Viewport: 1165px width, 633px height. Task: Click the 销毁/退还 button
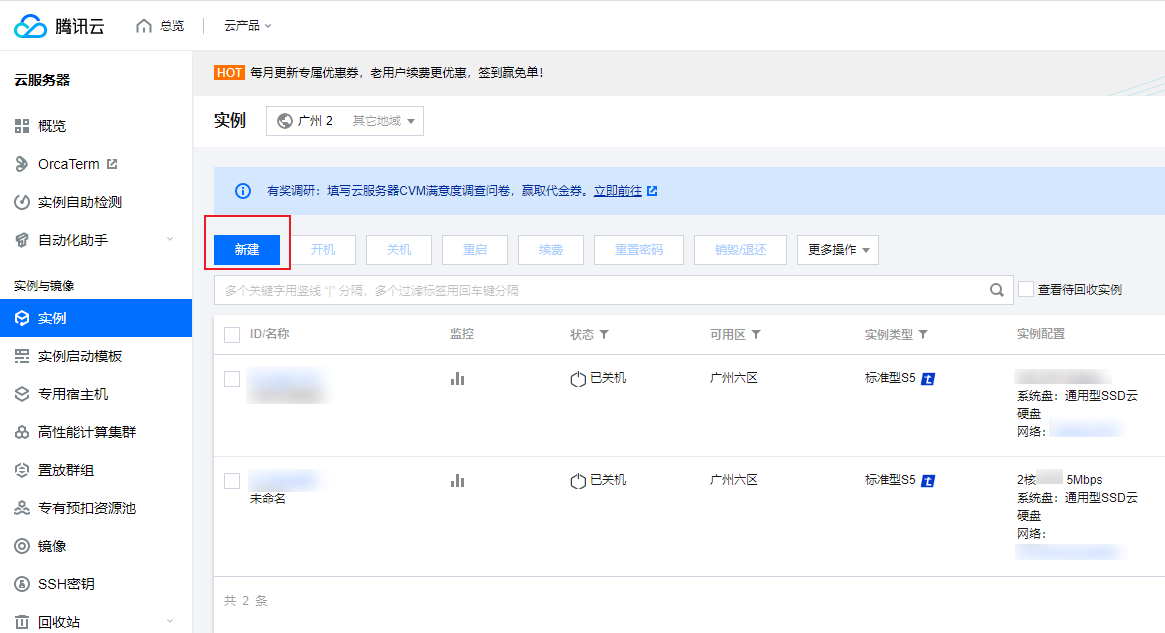click(740, 250)
